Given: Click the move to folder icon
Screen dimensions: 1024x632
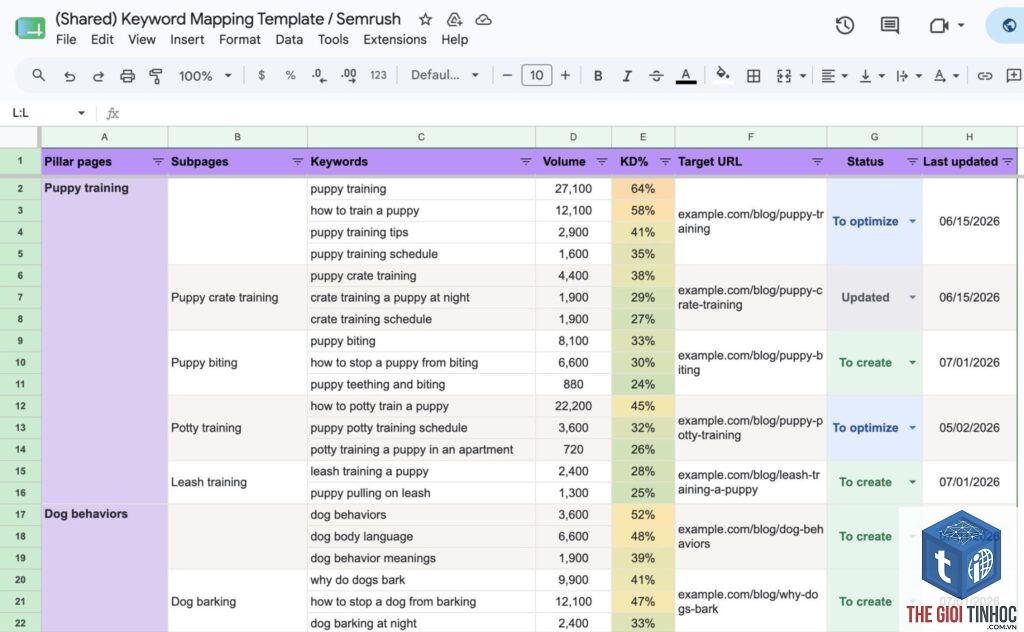Looking at the screenshot, I should tap(455, 20).
